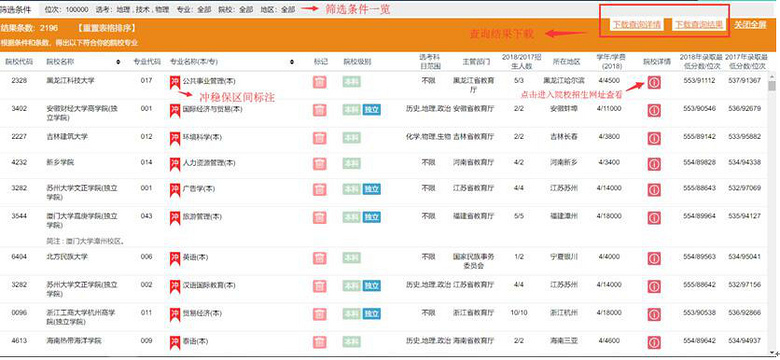Click the 4/18000 tuition cell in 旅游管理(本) row

tap(609, 216)
